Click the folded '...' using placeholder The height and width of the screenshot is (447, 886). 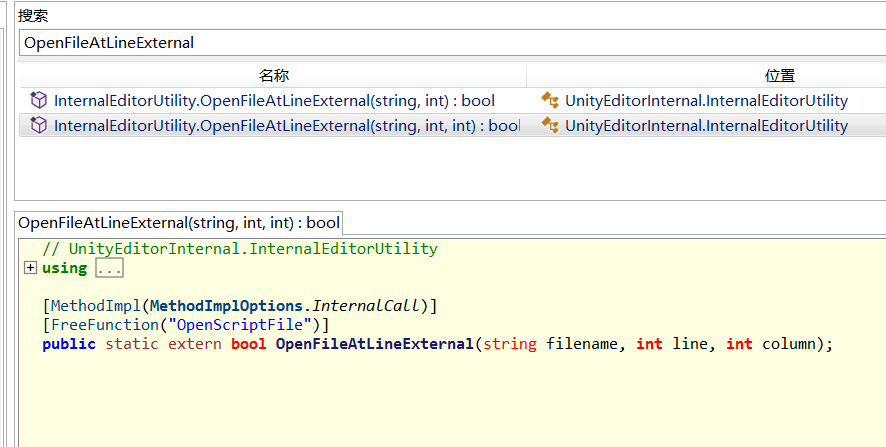point(109,268)
